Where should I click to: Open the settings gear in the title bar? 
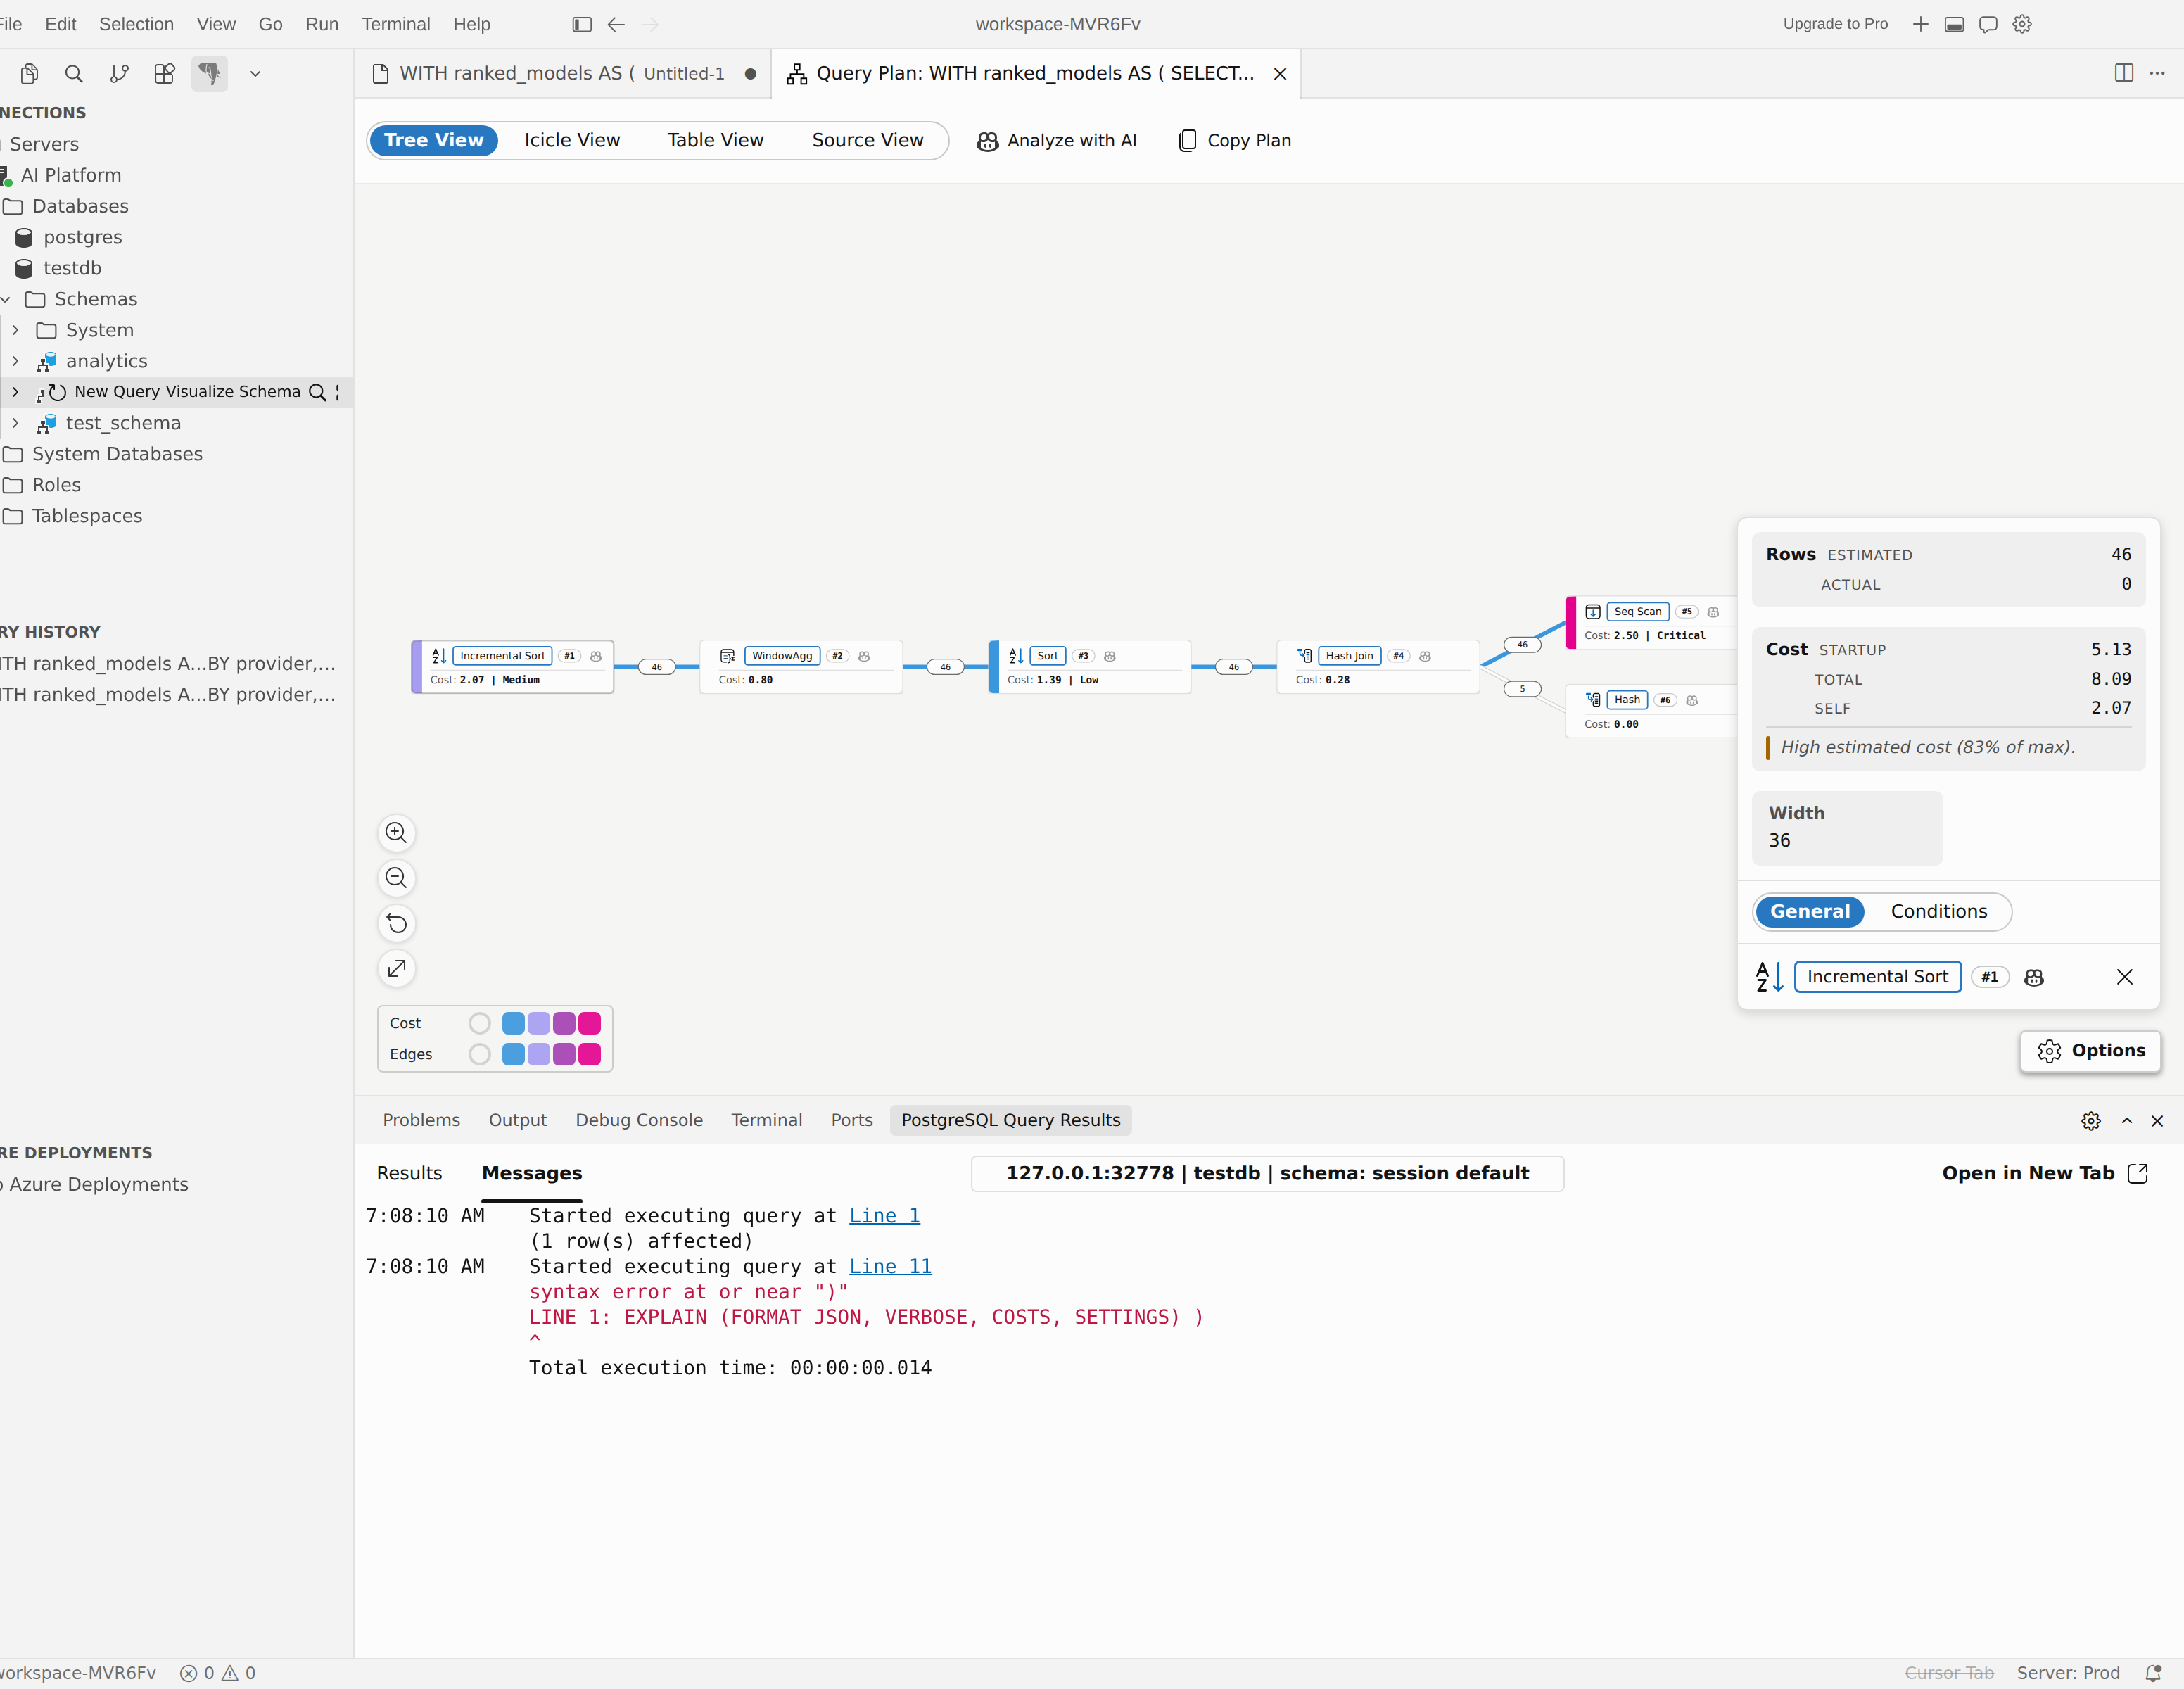click(x=2022, y=24)
